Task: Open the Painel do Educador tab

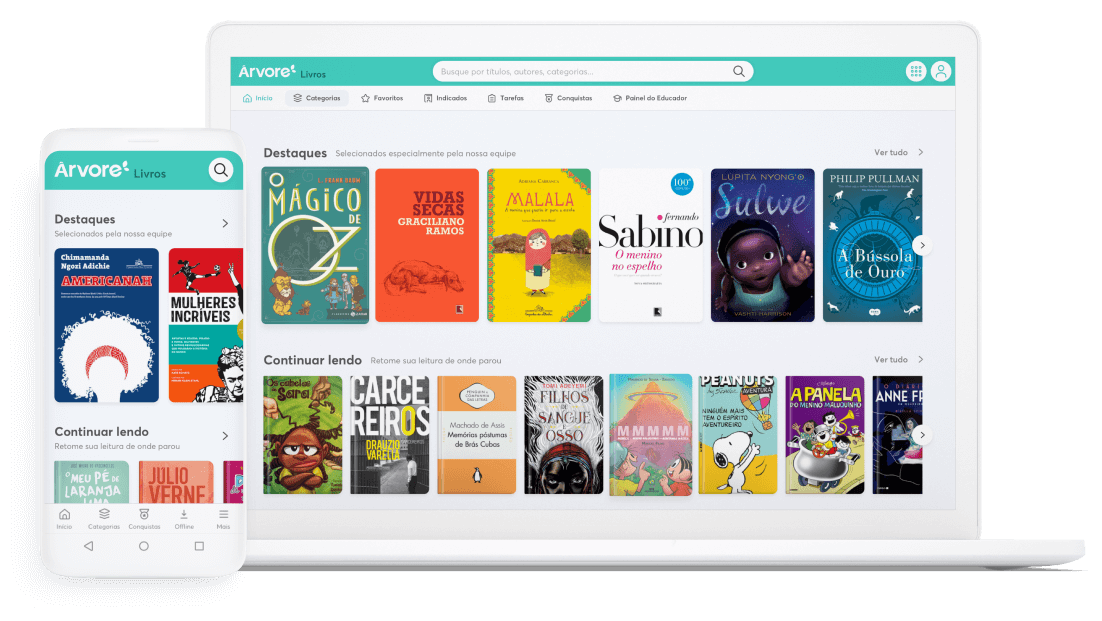Action: tap(649, 98)
